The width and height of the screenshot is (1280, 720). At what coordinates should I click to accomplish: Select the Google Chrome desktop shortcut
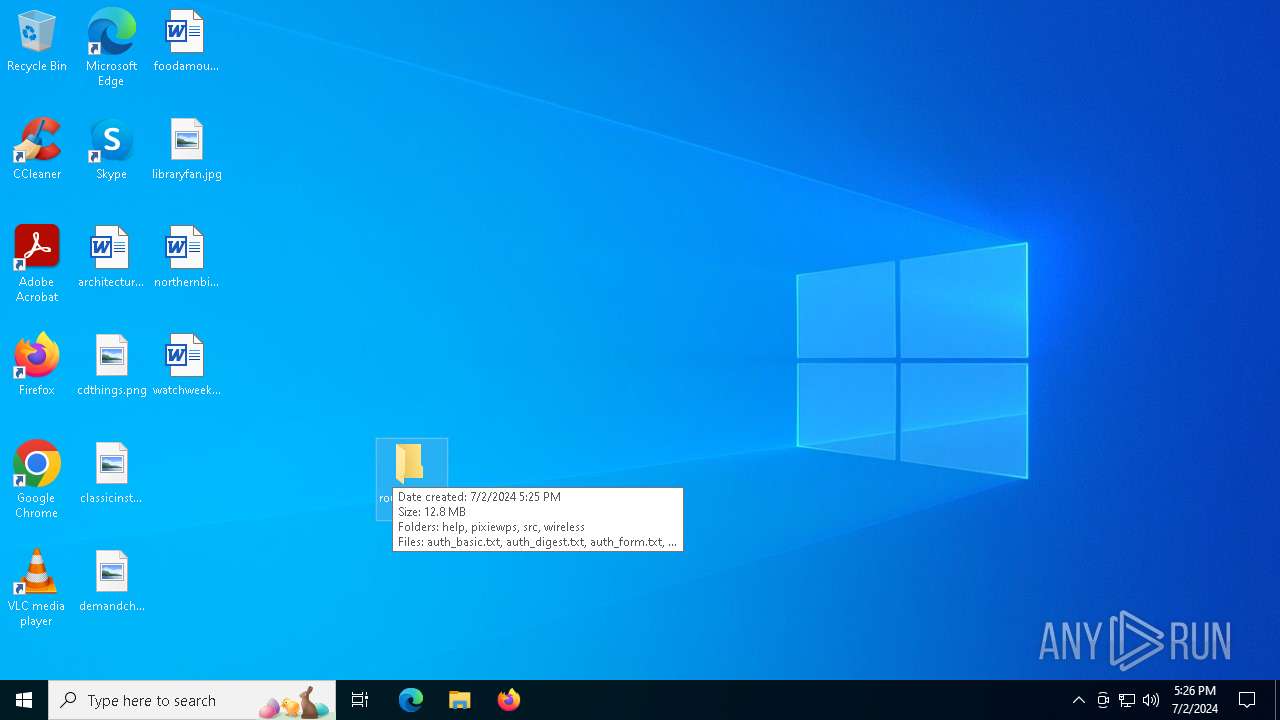pyautogui.click(x=37, y=479)
